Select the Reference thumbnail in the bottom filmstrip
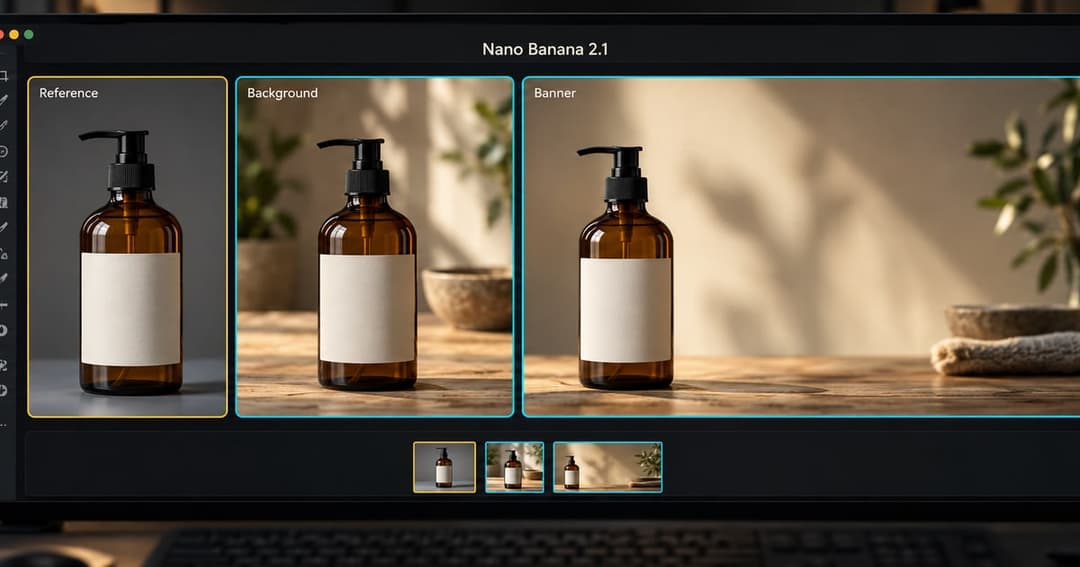 (444, 467)
